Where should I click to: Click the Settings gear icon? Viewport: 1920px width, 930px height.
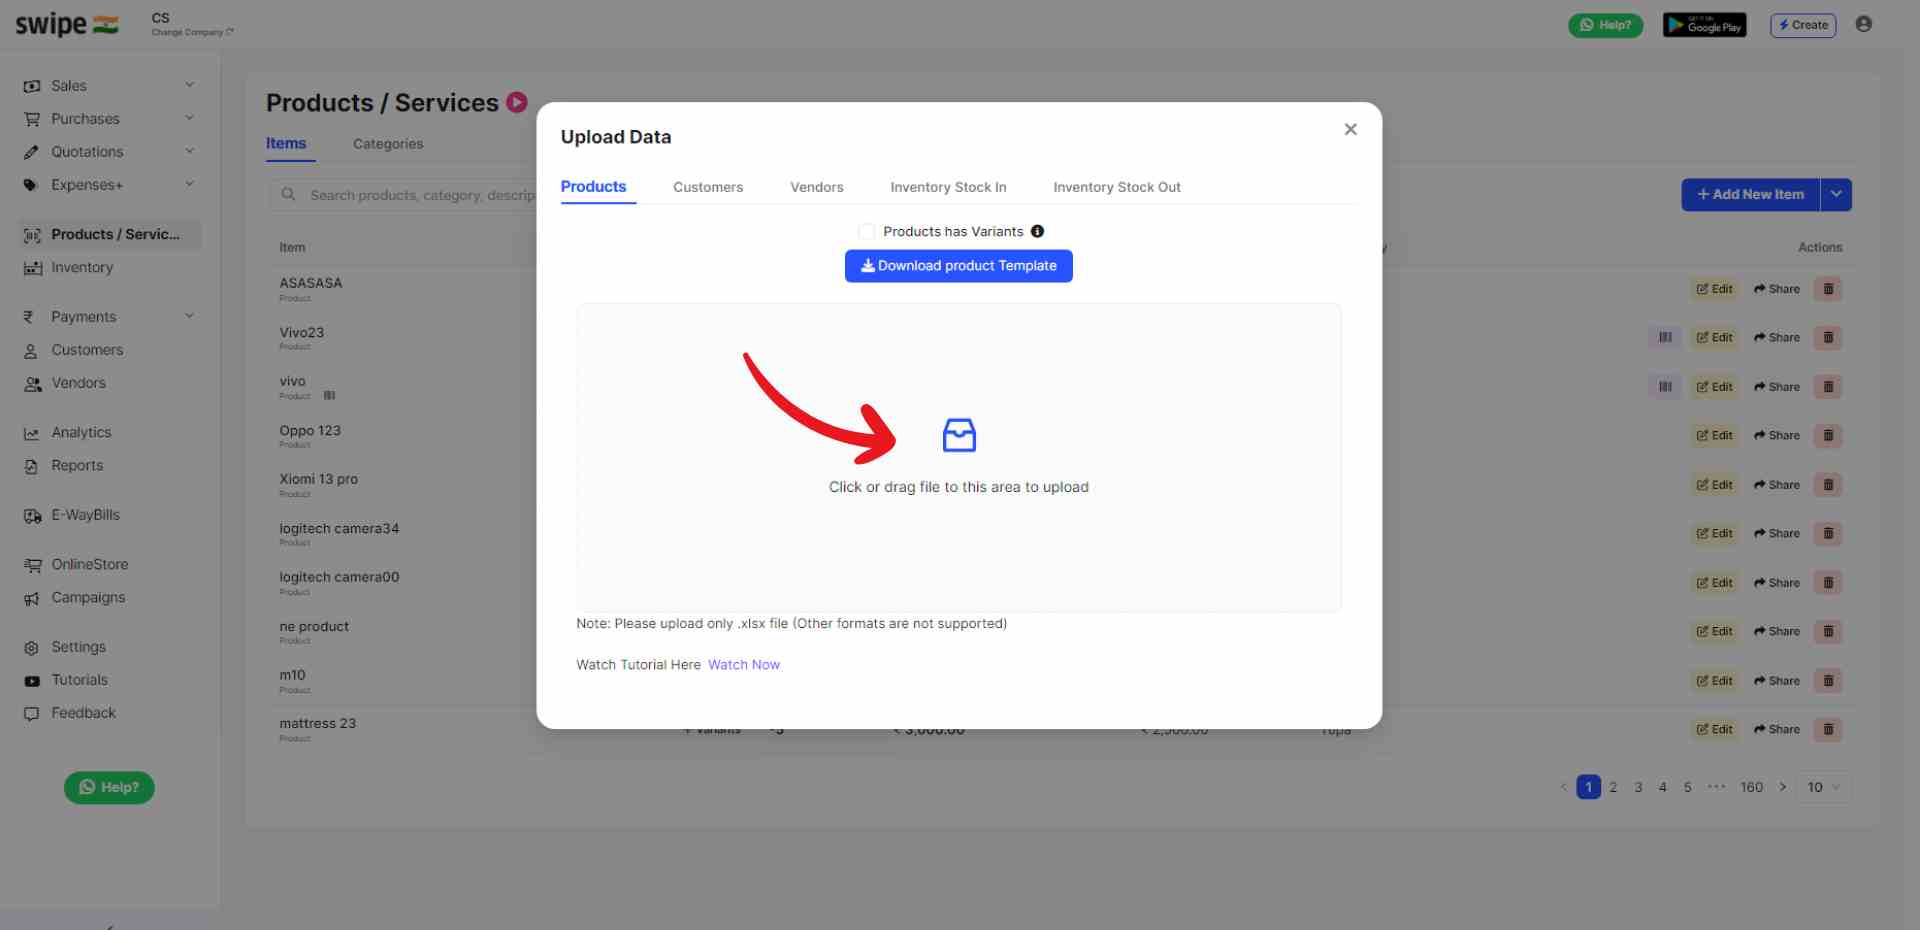[31, 648]
